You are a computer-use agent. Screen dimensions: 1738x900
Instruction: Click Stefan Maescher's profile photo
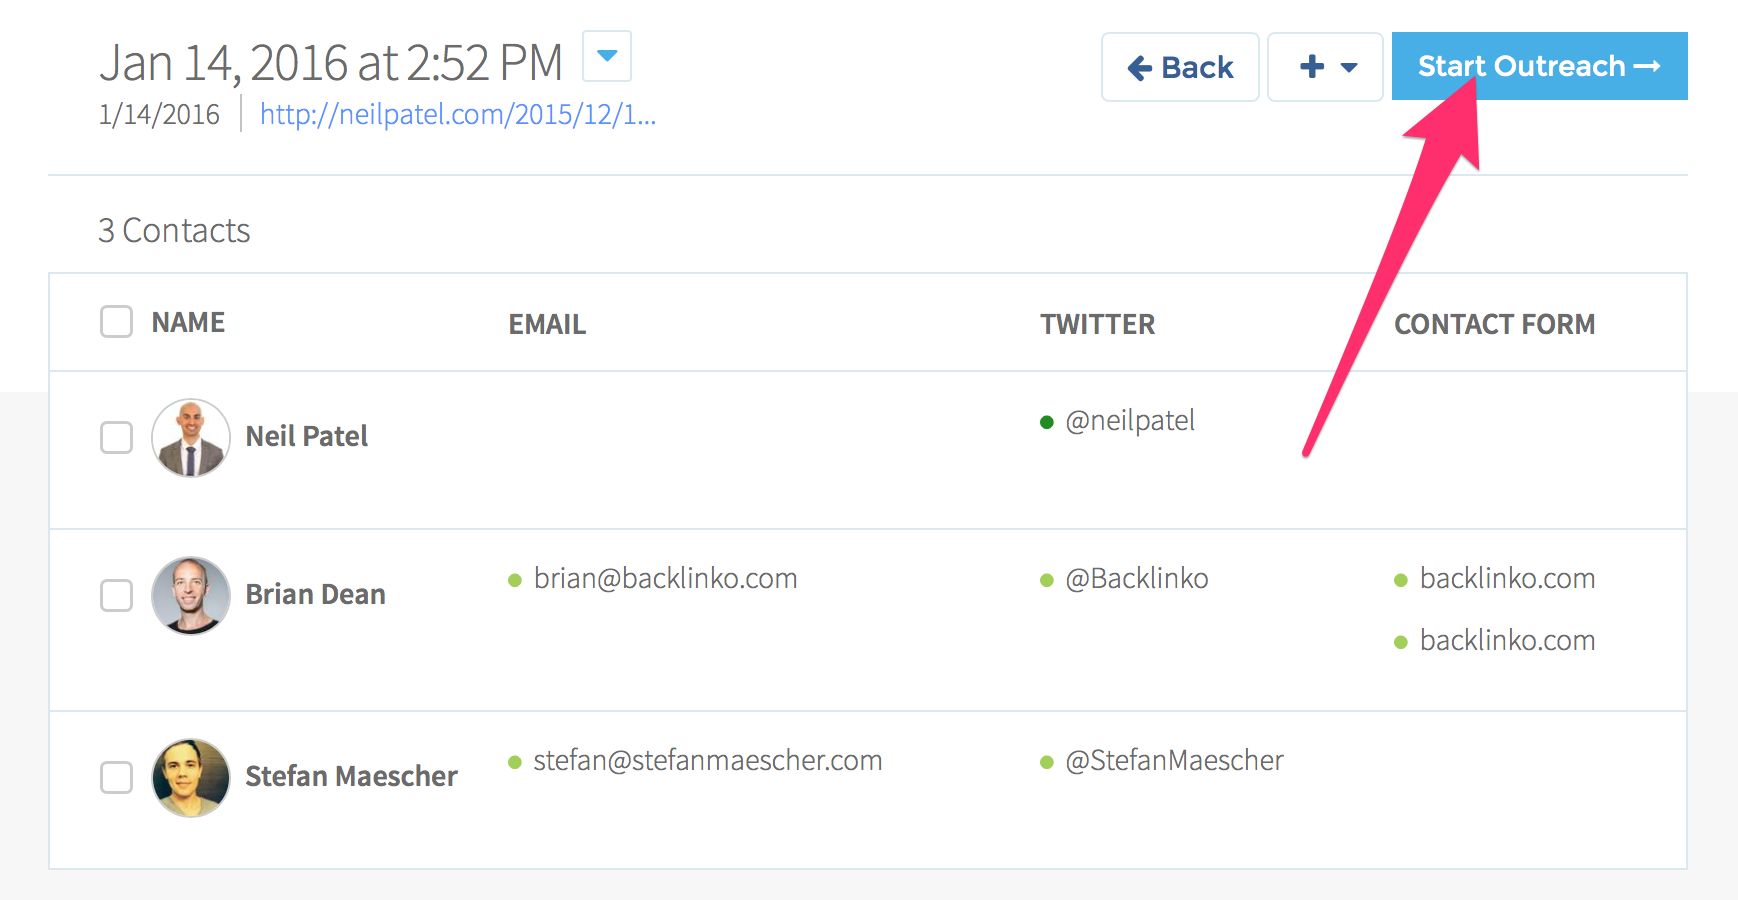[191, 778]
